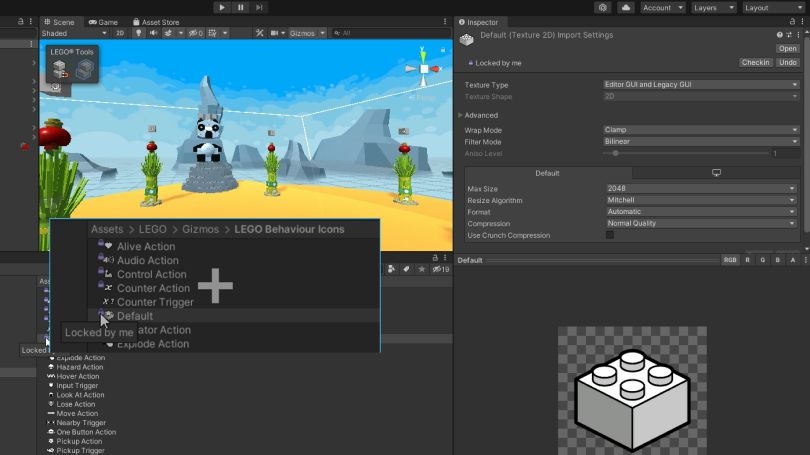Image resolution: width=810 pixels, height=455 pixels.
Task: Click the standalone platform monitor tab
Action: tap(716, 173)
